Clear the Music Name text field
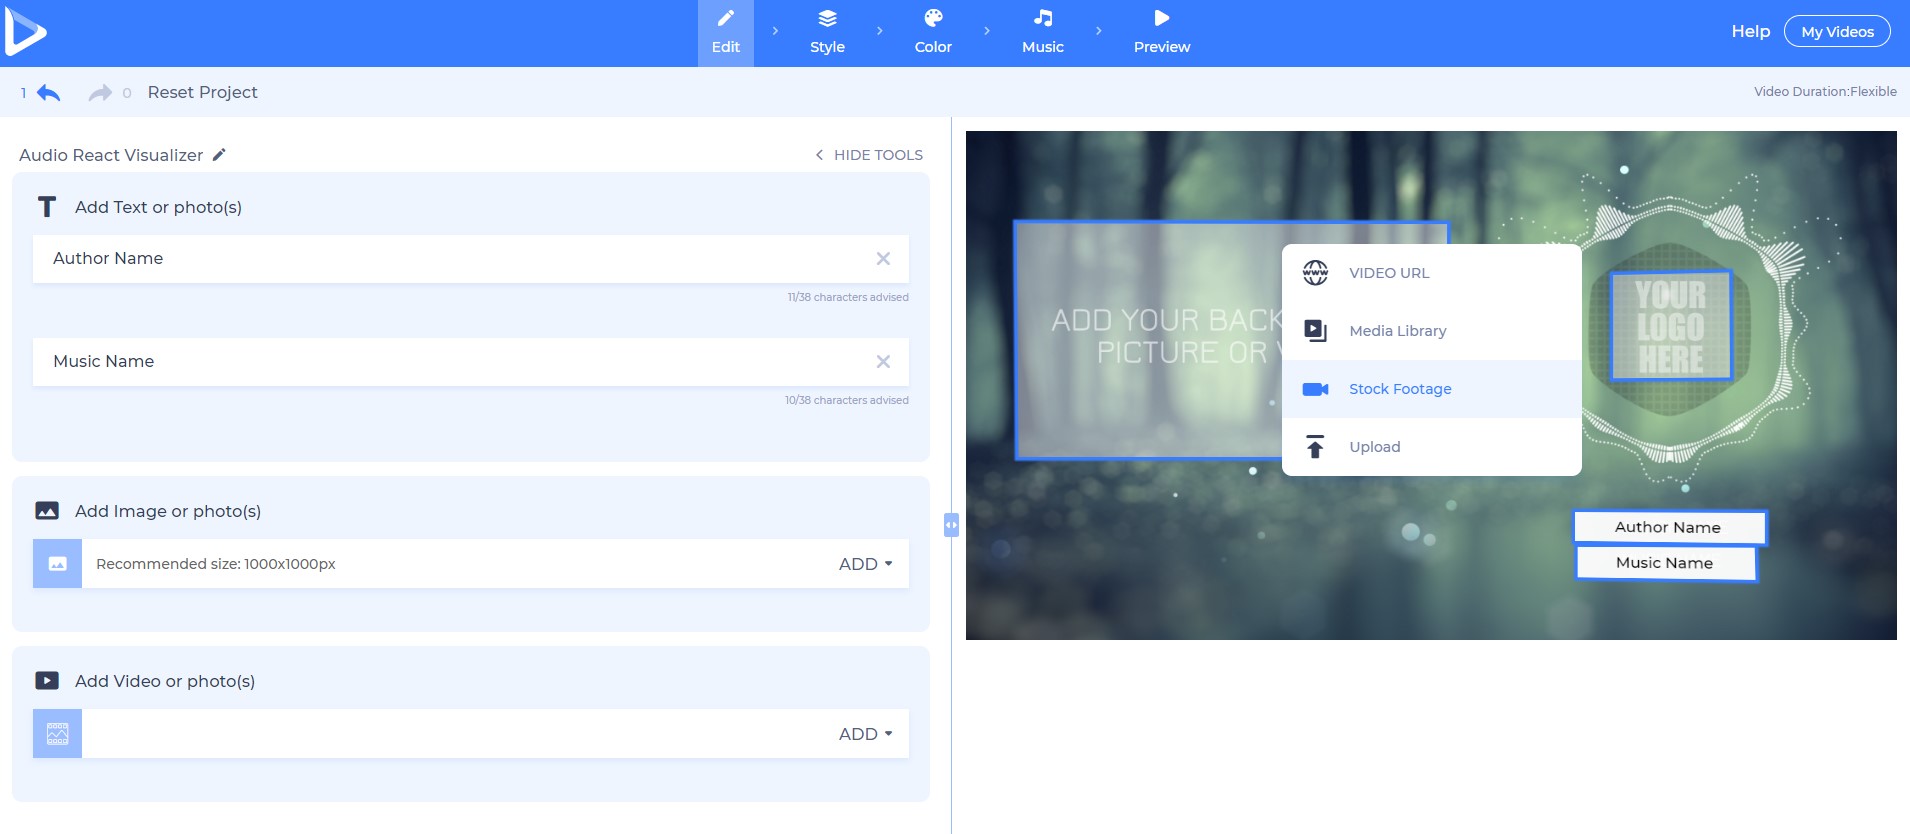Screen dimensions: 1910x834 [883, 362]
